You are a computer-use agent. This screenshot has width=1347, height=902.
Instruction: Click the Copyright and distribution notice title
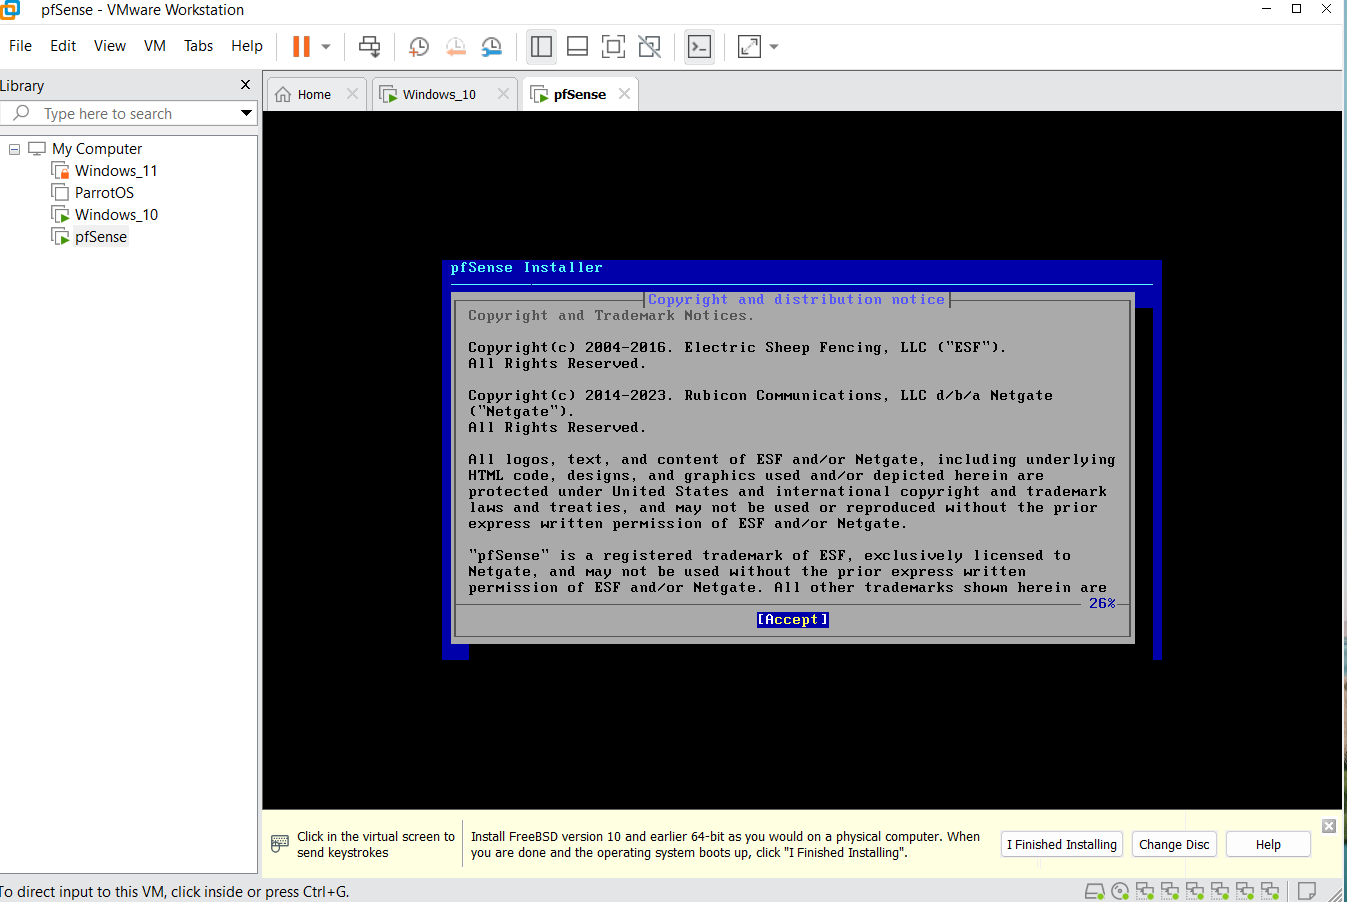pos(796,299)
